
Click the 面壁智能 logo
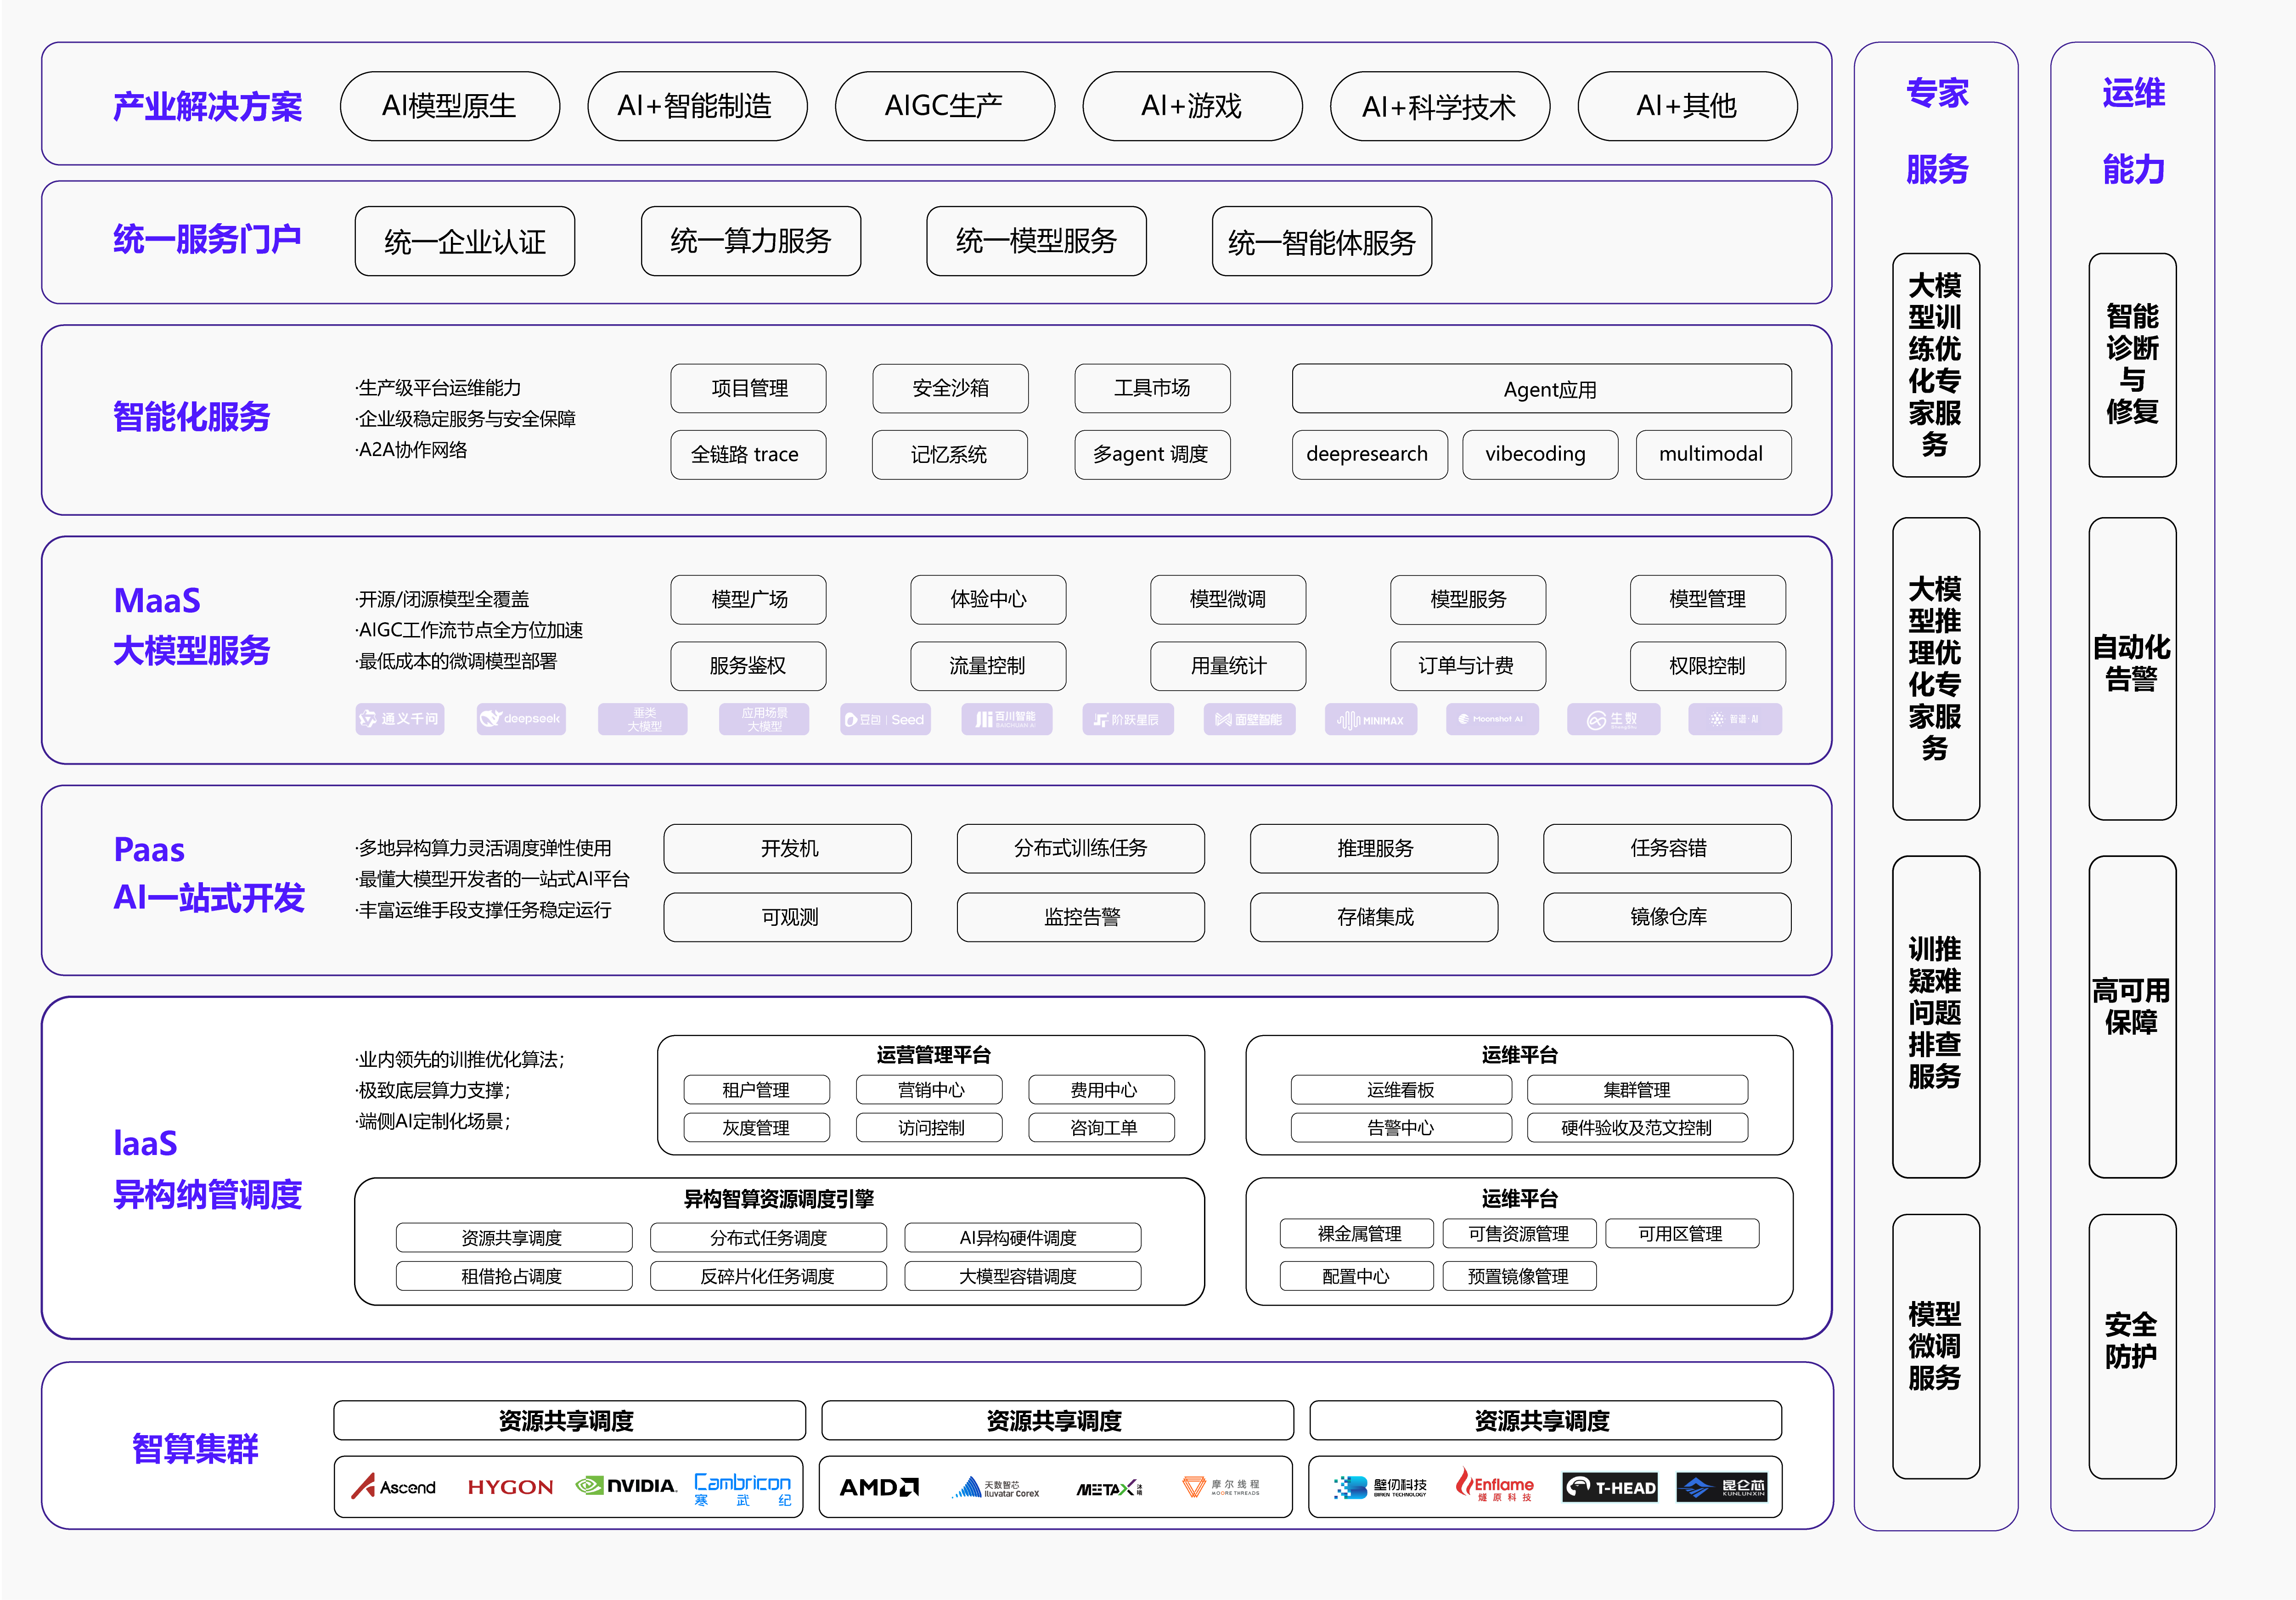1250,719
